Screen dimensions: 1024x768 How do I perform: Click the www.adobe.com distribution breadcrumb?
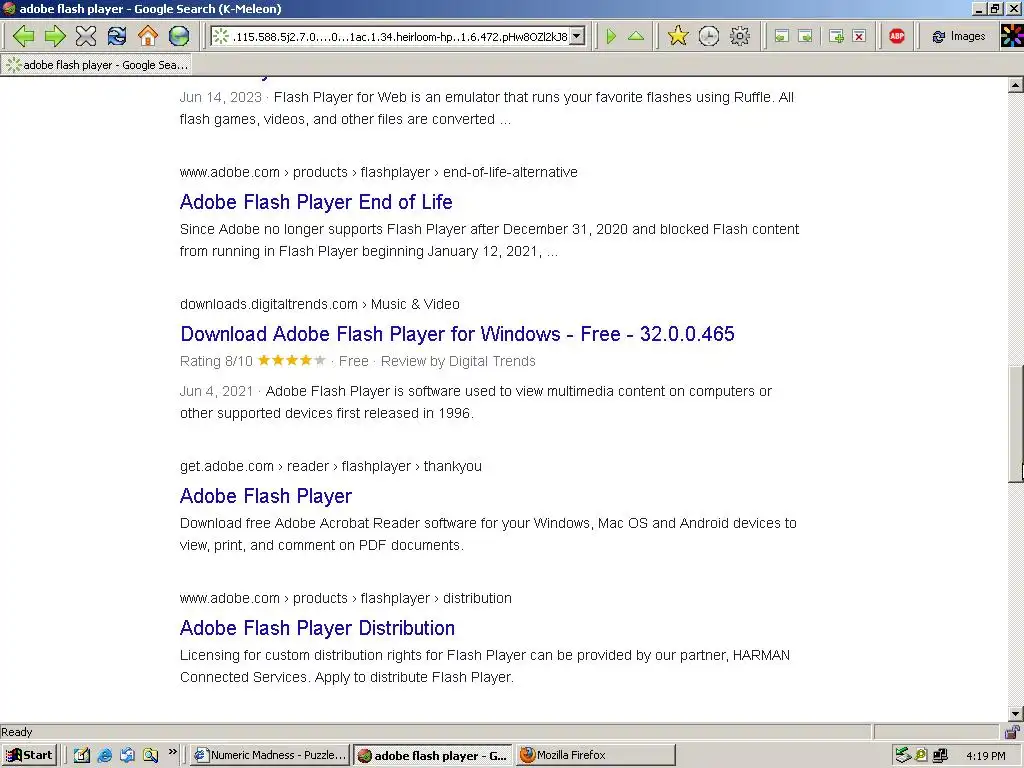345,598
